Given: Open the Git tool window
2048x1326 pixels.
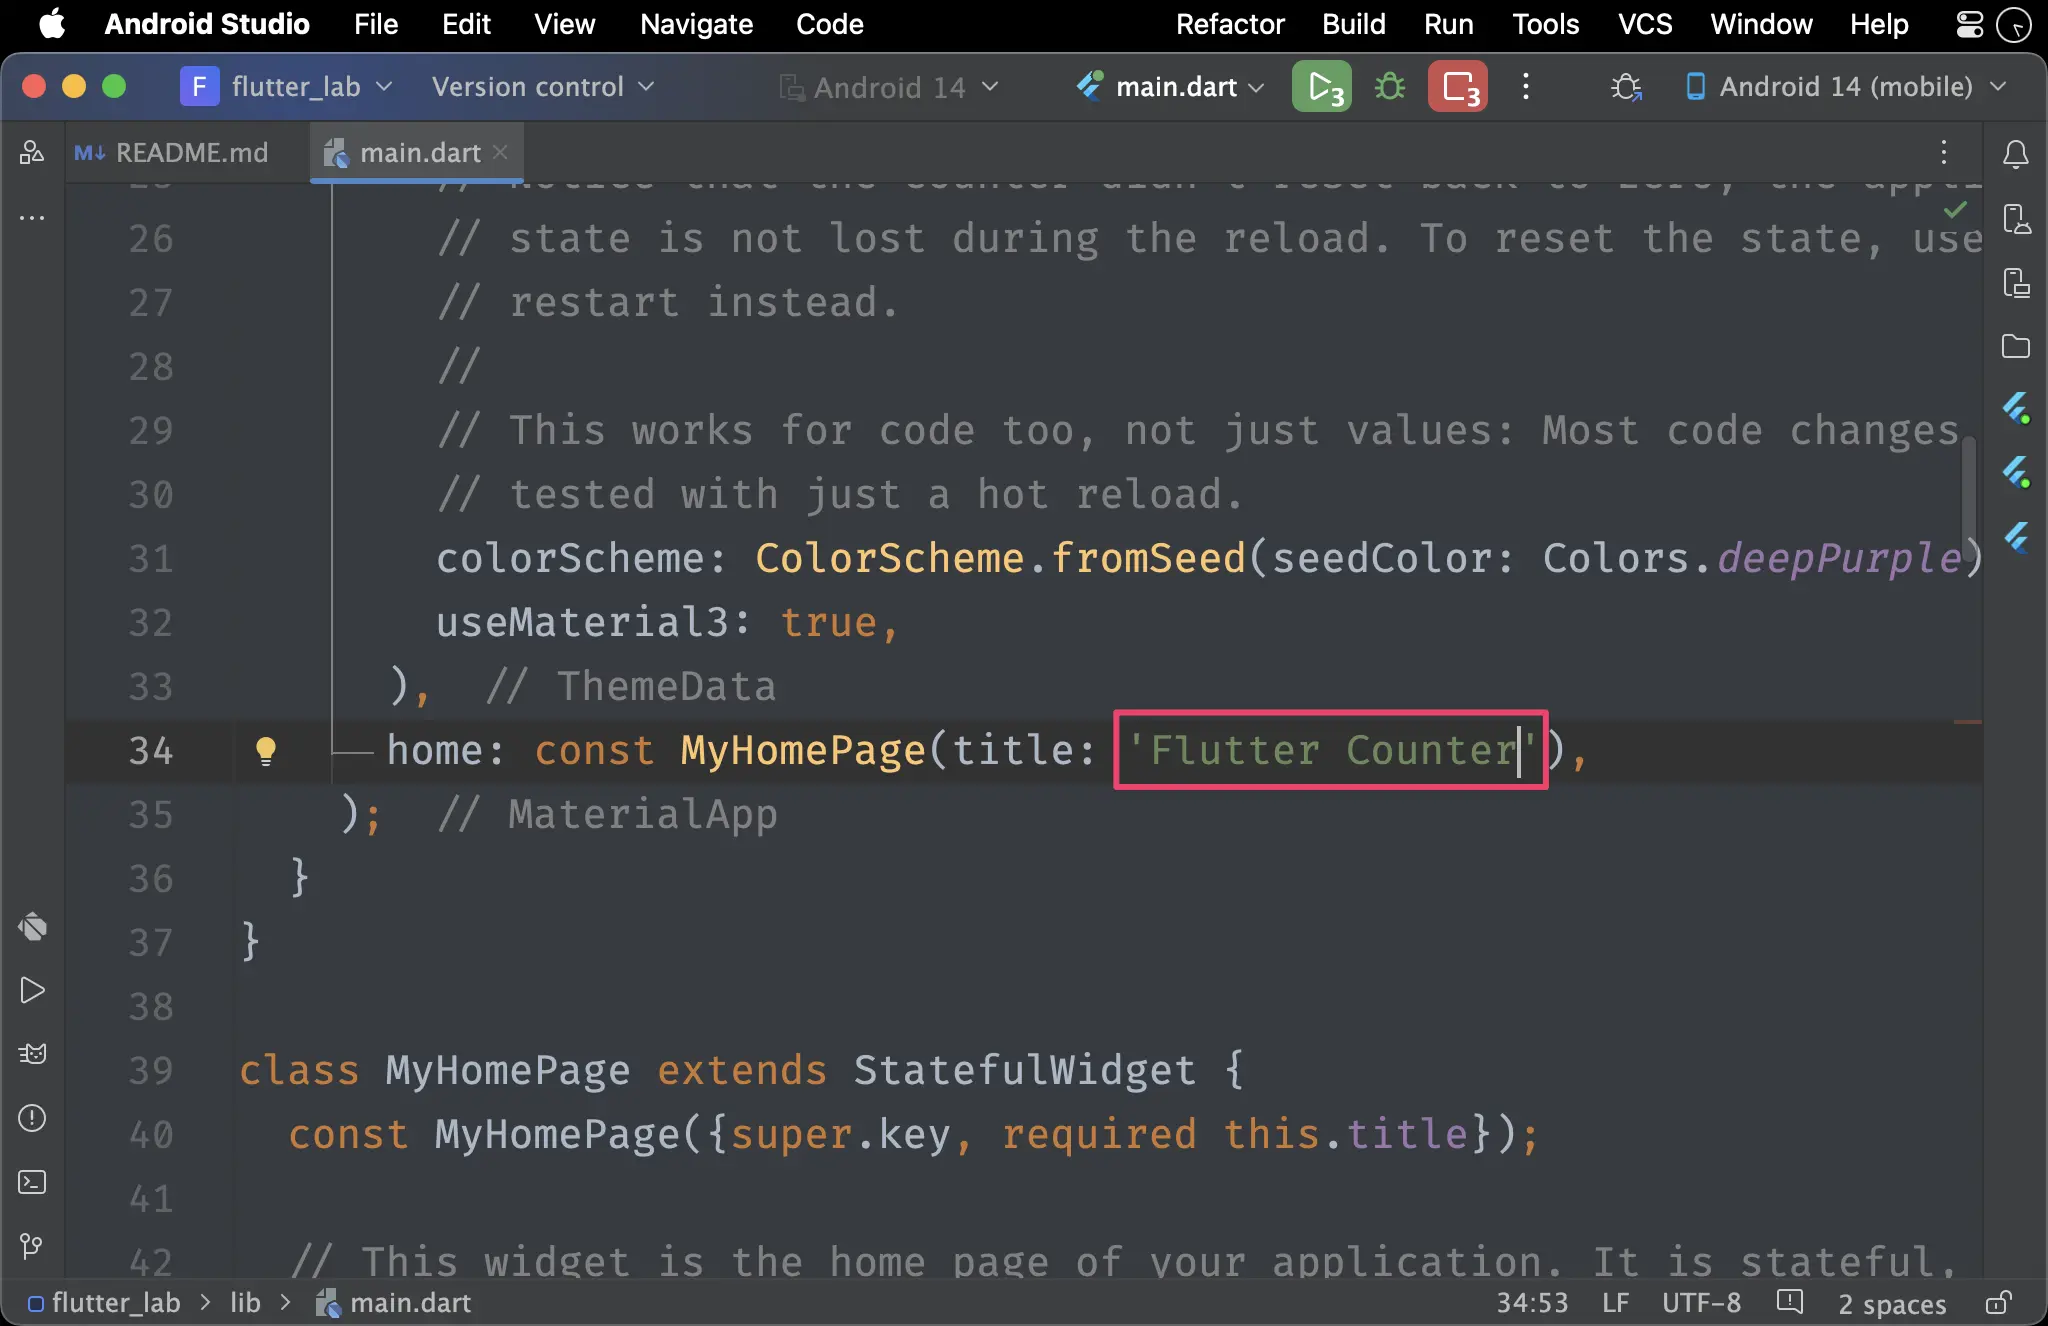Looking at the screenshot, I should [32, 1246].
